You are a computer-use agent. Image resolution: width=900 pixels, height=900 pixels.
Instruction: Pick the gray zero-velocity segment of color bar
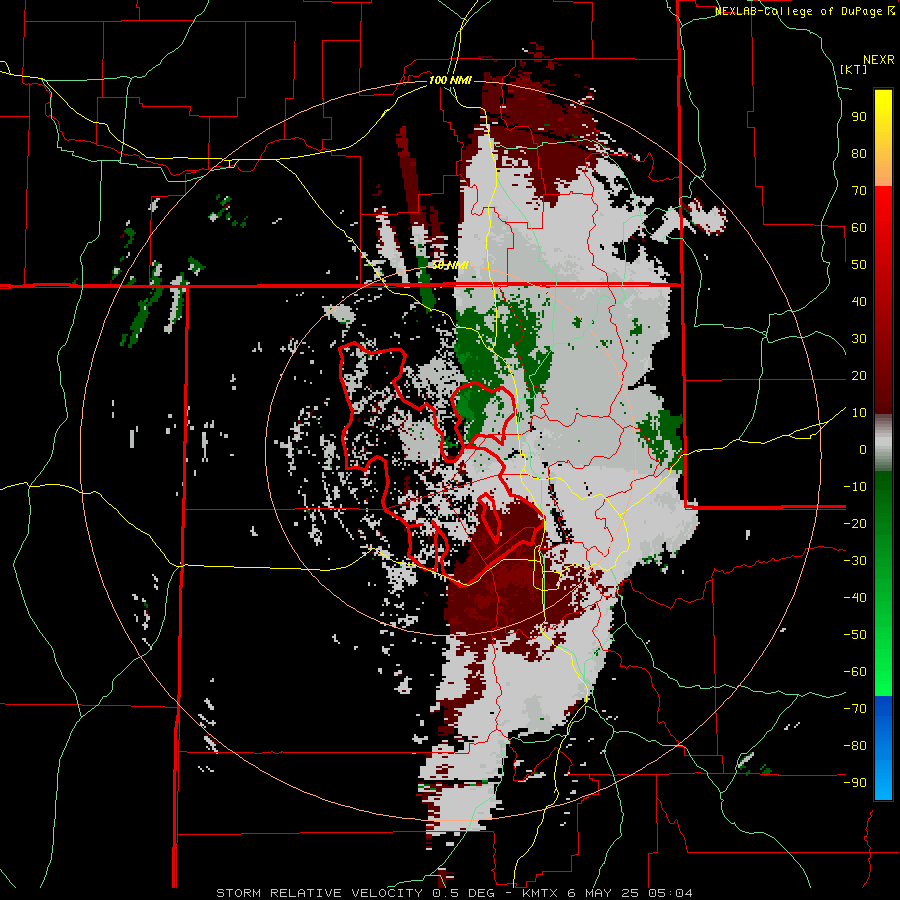pos(883,443)
